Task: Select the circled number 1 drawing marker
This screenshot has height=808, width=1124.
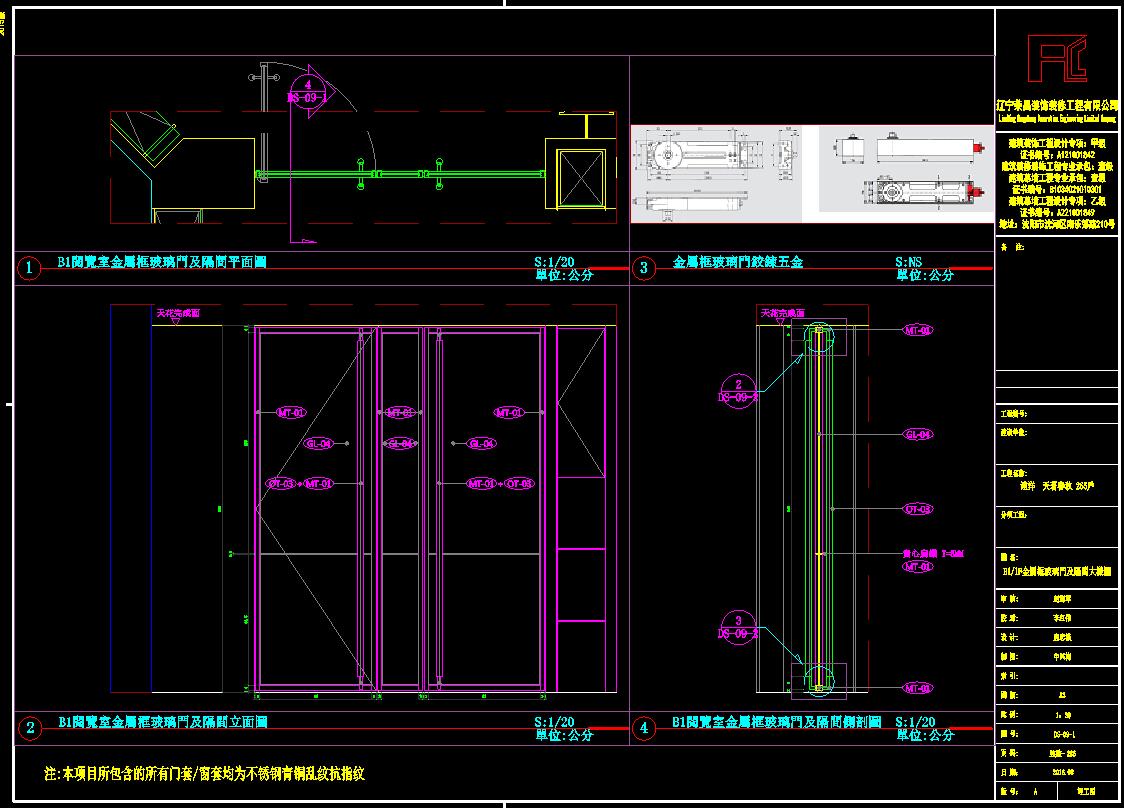Action: click(x=30, y=268)
